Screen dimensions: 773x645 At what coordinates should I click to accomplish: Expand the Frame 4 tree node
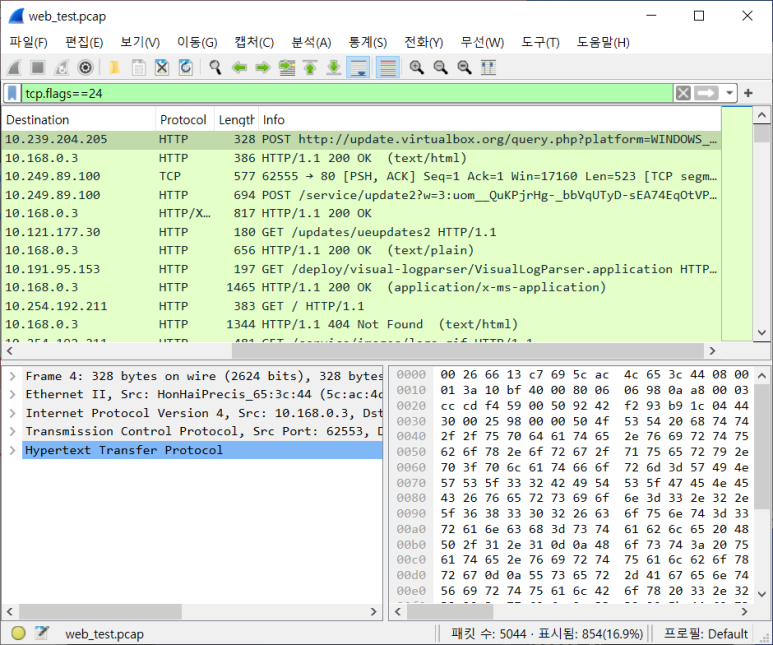pos(13,376)
